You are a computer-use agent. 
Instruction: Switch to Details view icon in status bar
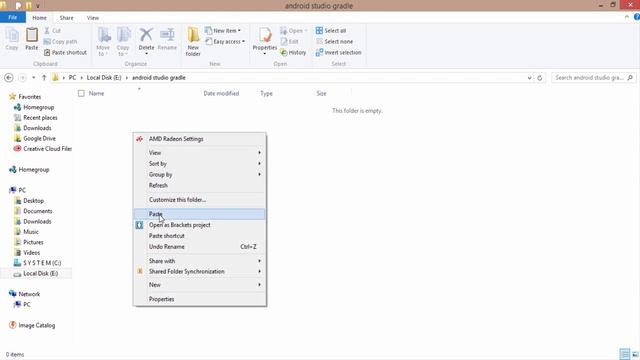click(624, 354)
